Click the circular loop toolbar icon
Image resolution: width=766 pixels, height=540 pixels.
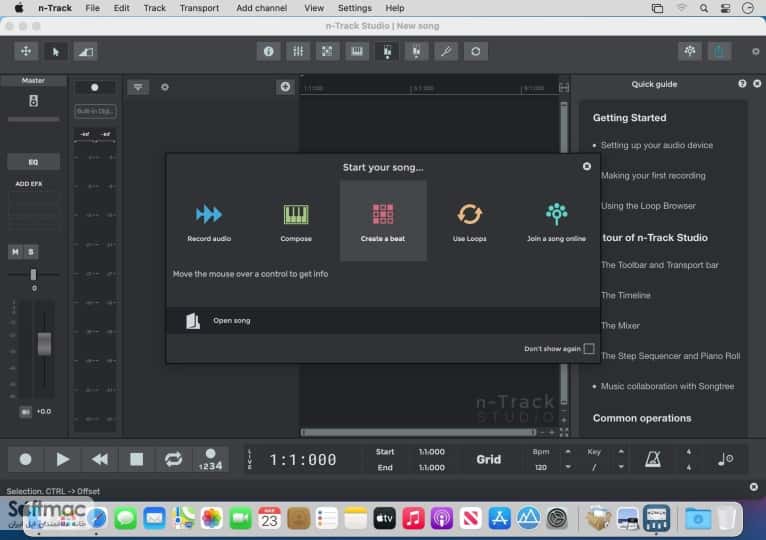coord(475,51)
